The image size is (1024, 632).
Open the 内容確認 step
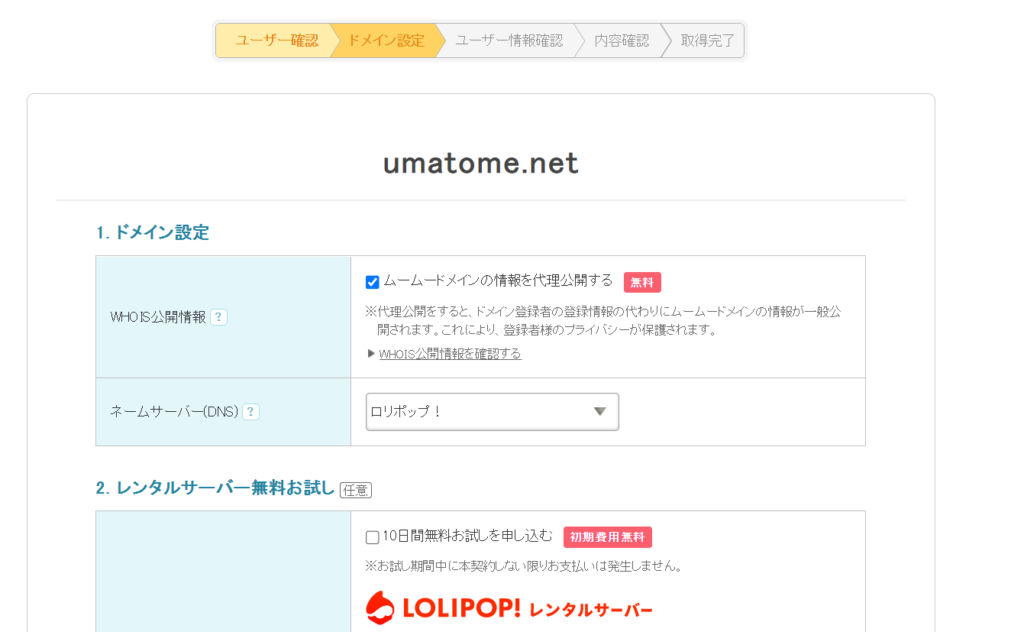(x=621, y=41)
